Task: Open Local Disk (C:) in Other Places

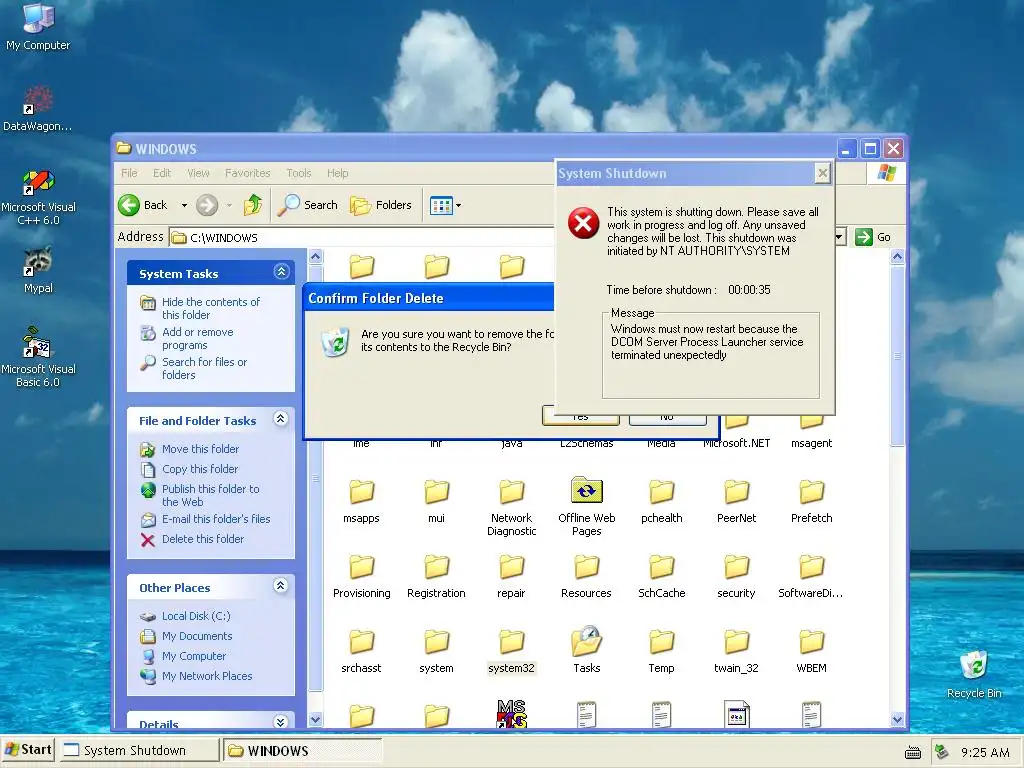Action: coord(196,616)
